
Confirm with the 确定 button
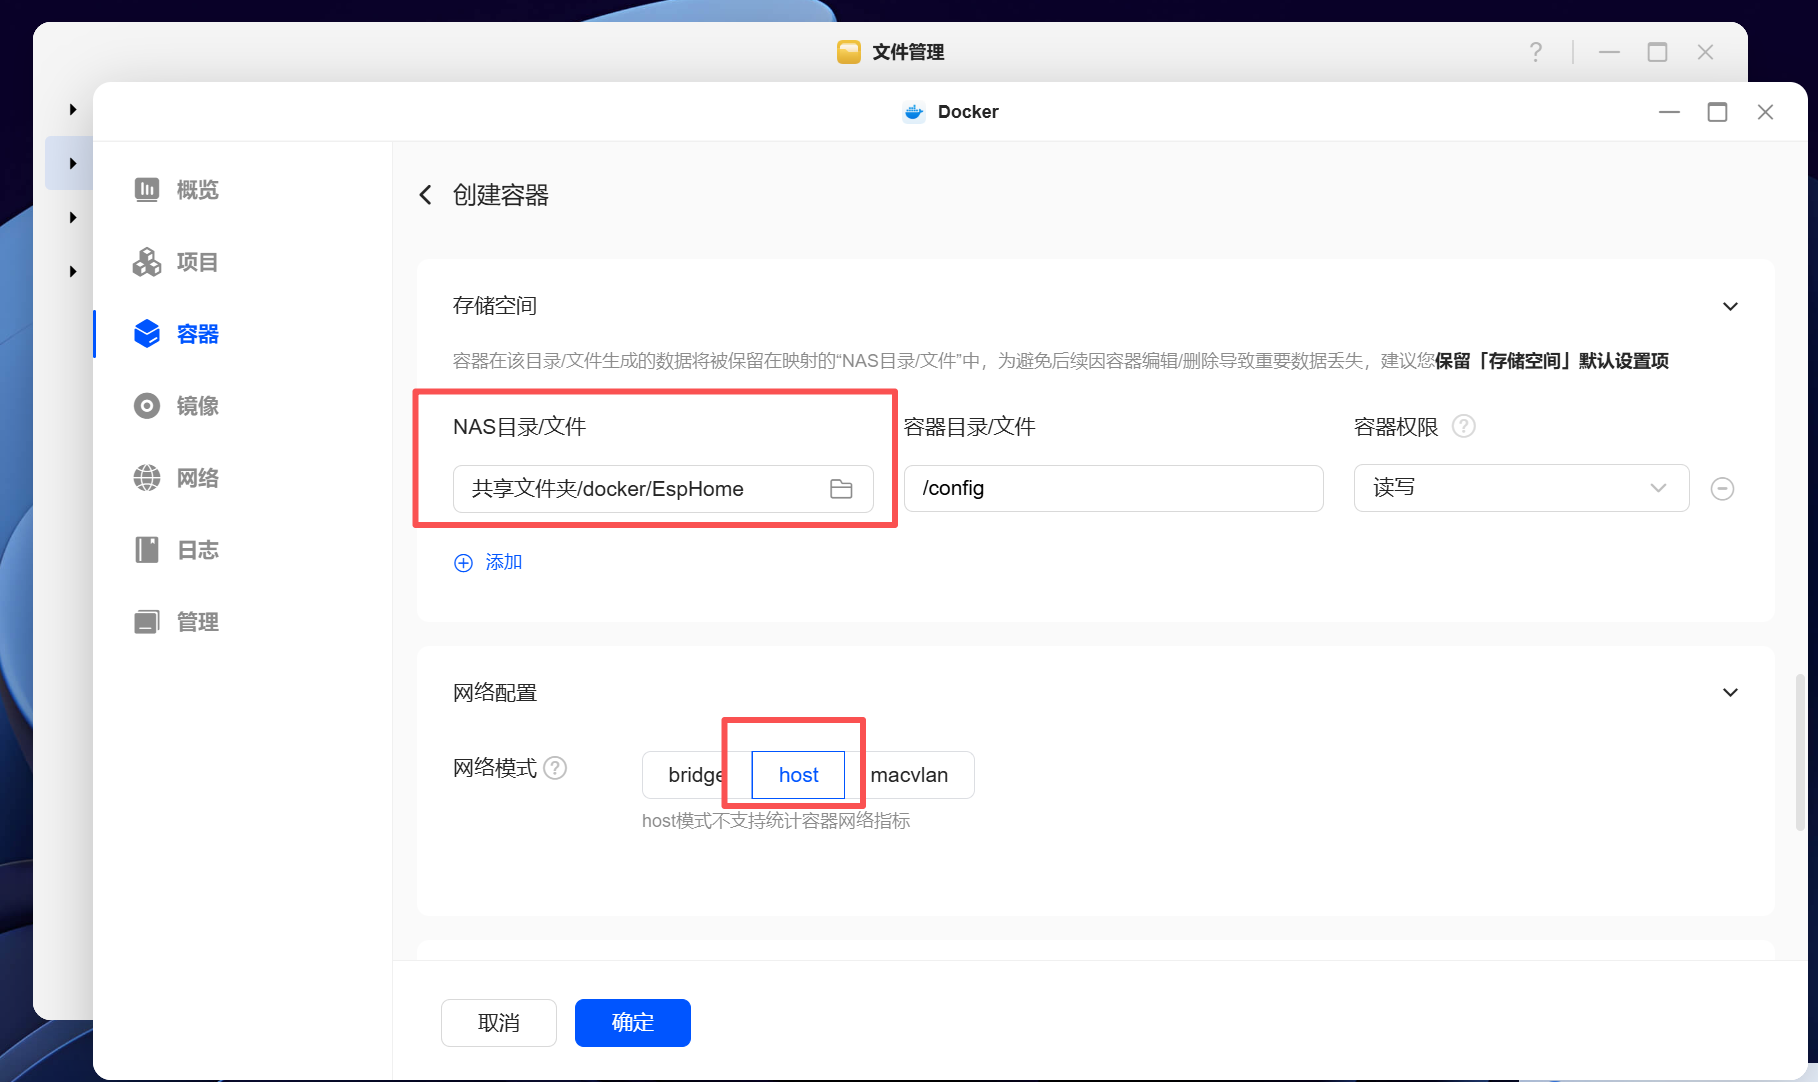click(633, 1023)
